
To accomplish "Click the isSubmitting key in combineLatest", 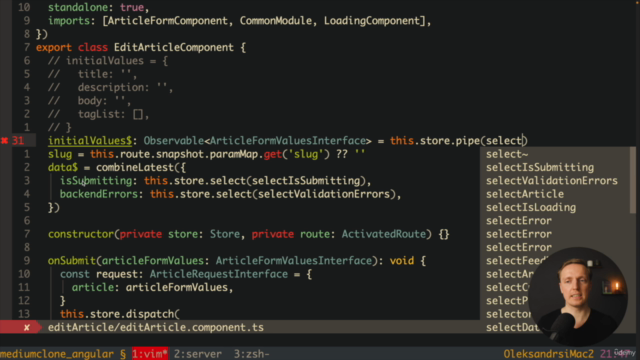I will (96, 181).
